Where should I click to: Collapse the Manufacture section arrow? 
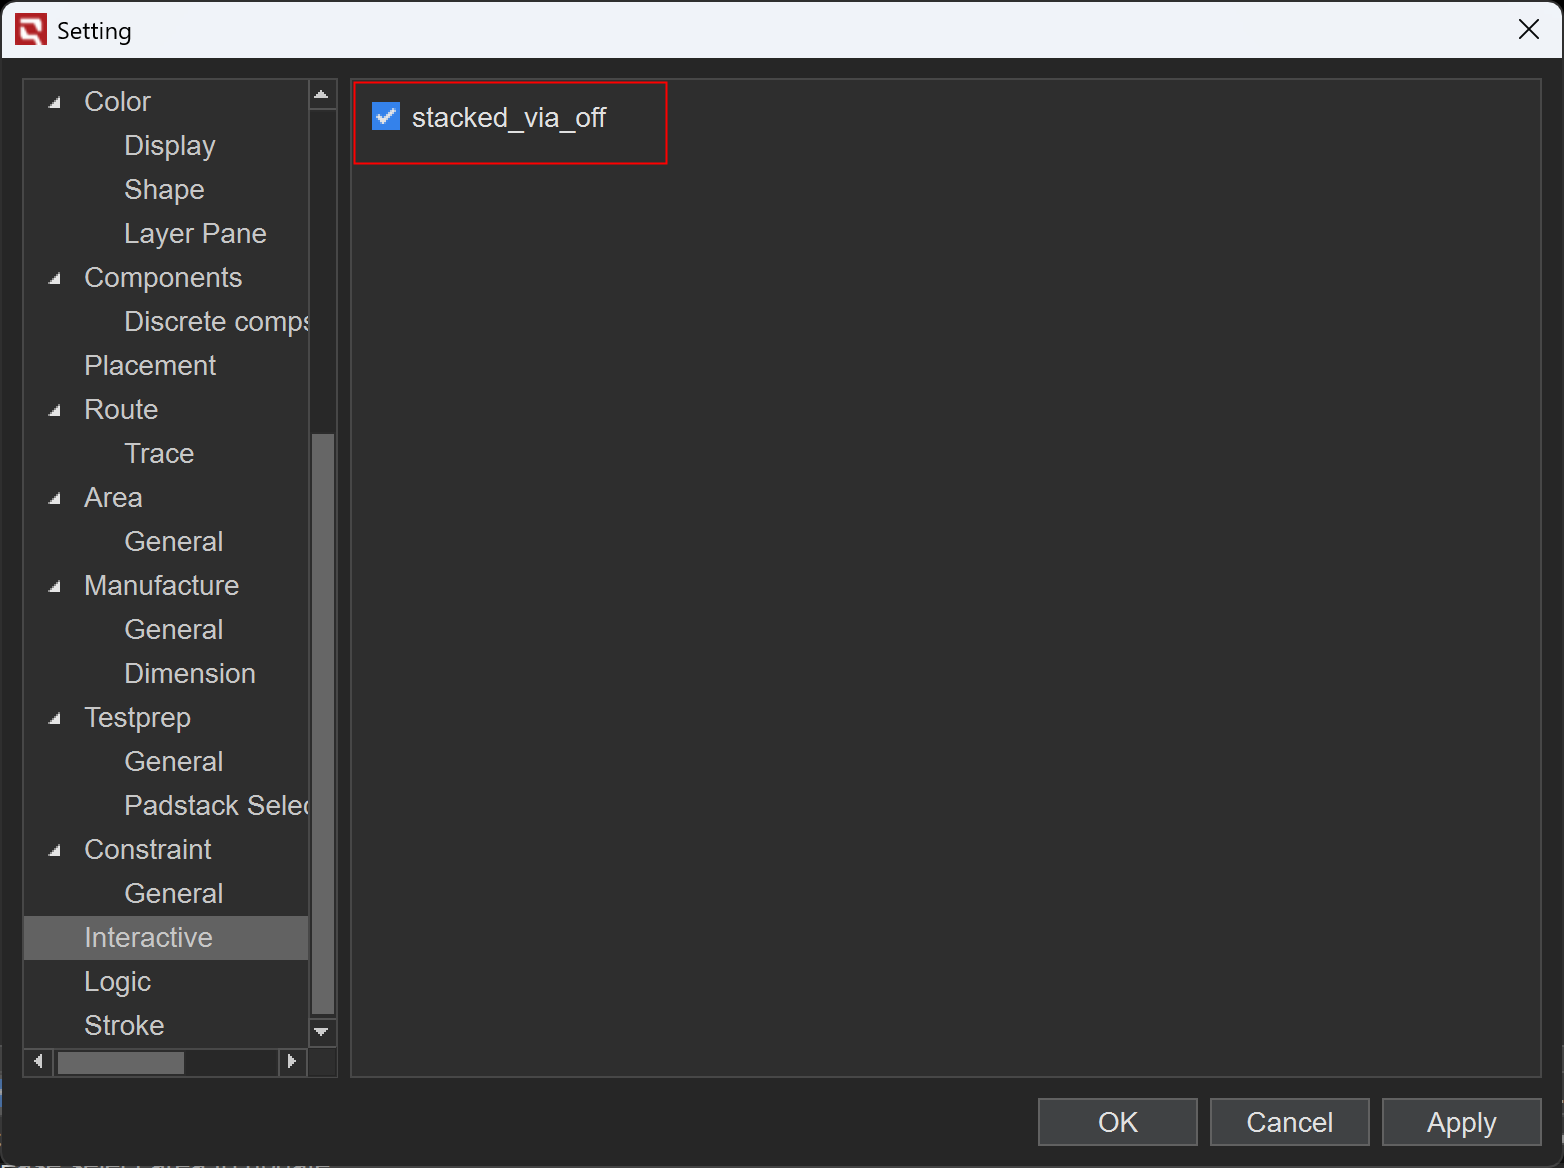pos(55,586)
